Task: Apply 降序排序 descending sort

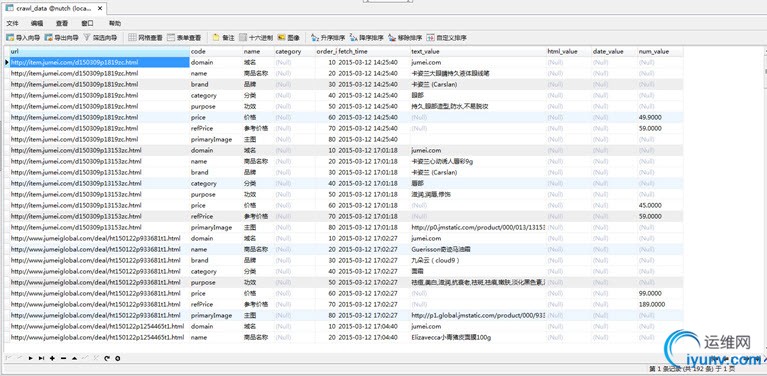Action: 367,37
